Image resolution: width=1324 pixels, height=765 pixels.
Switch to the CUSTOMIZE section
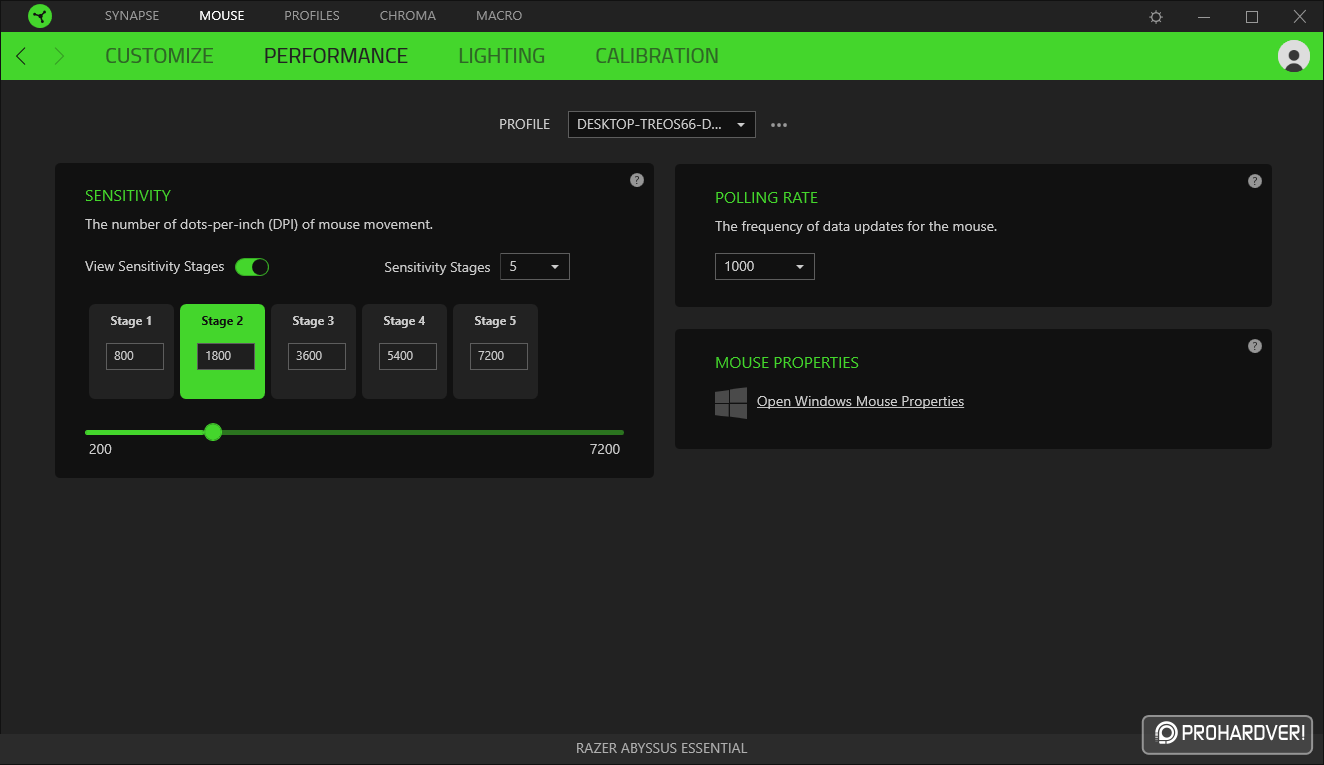coord(159,56)
